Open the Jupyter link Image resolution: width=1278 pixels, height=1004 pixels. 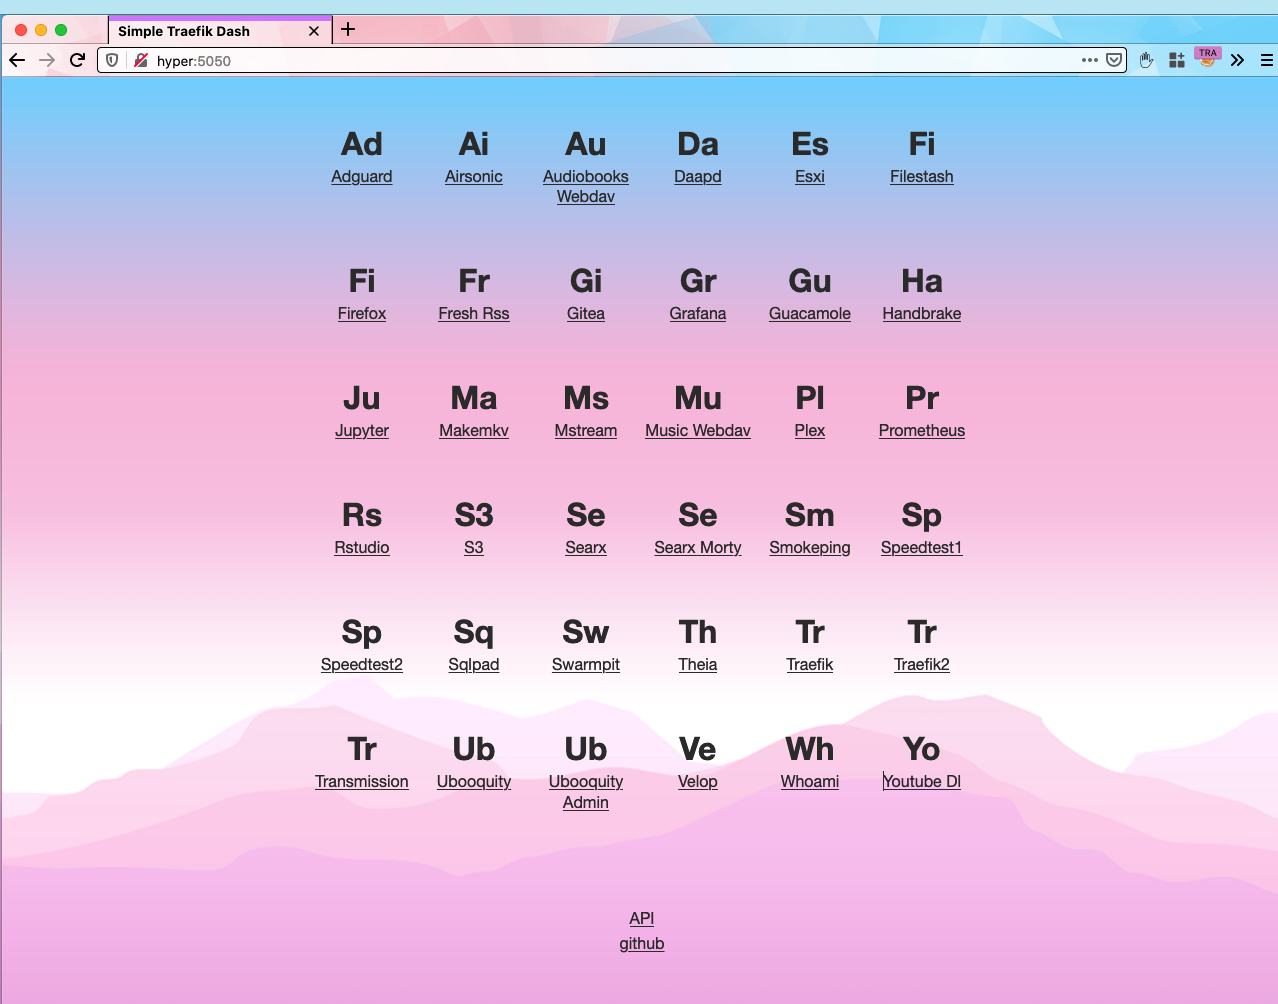(x=362, y=430)
